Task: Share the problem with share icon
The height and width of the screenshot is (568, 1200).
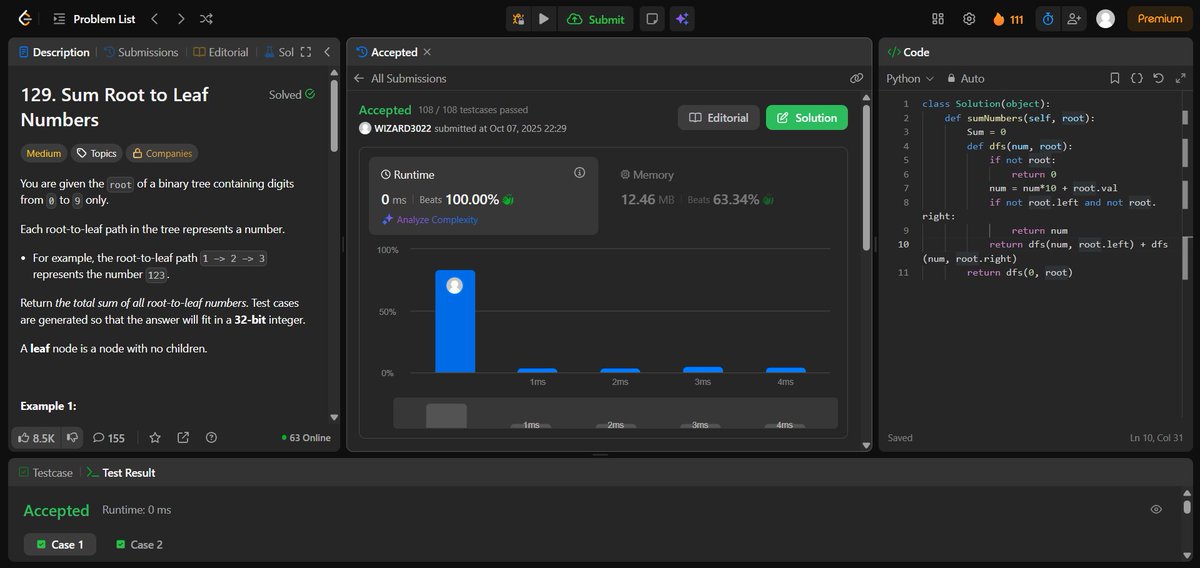Action: point(183,437)
